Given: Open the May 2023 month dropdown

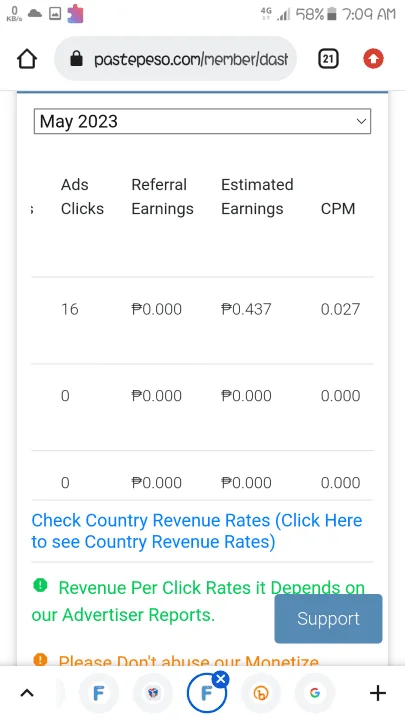Looking at the screenshot, I should pos(202,121).
